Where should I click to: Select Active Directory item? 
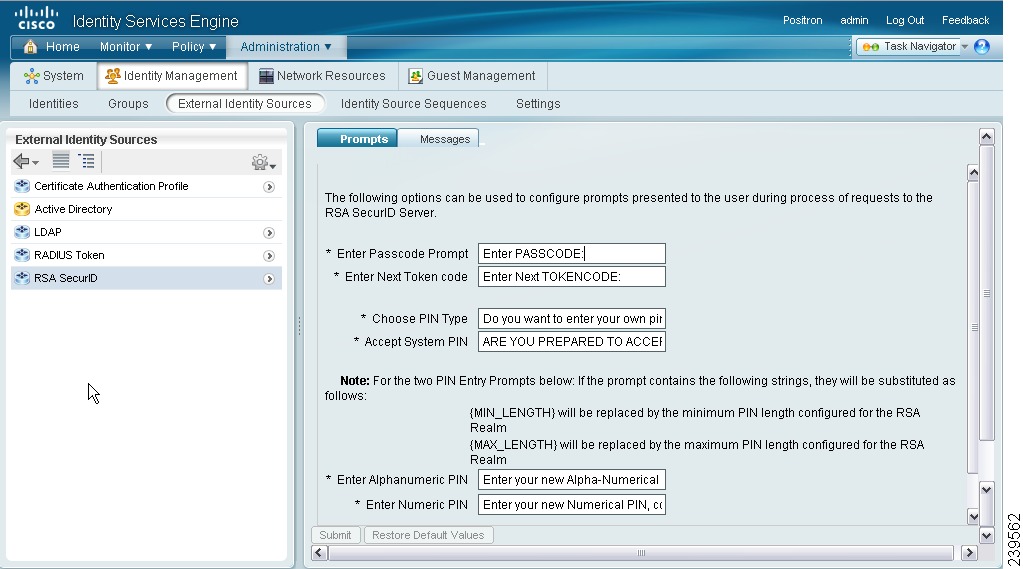point(146,209)
